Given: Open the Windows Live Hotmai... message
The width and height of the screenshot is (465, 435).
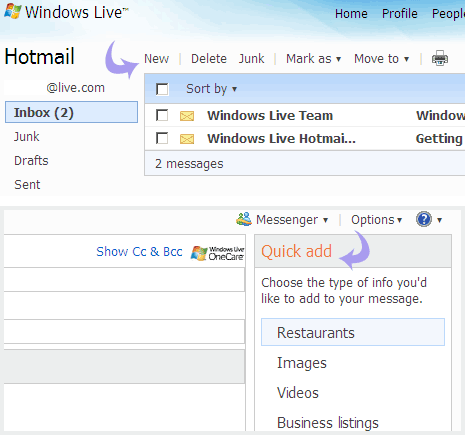Looking at the screenshot, I should click(281, 138).
